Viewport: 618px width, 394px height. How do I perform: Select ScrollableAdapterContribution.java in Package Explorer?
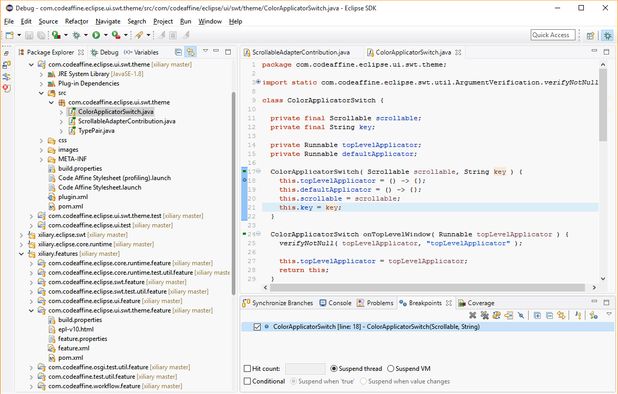tap(127, 121)
